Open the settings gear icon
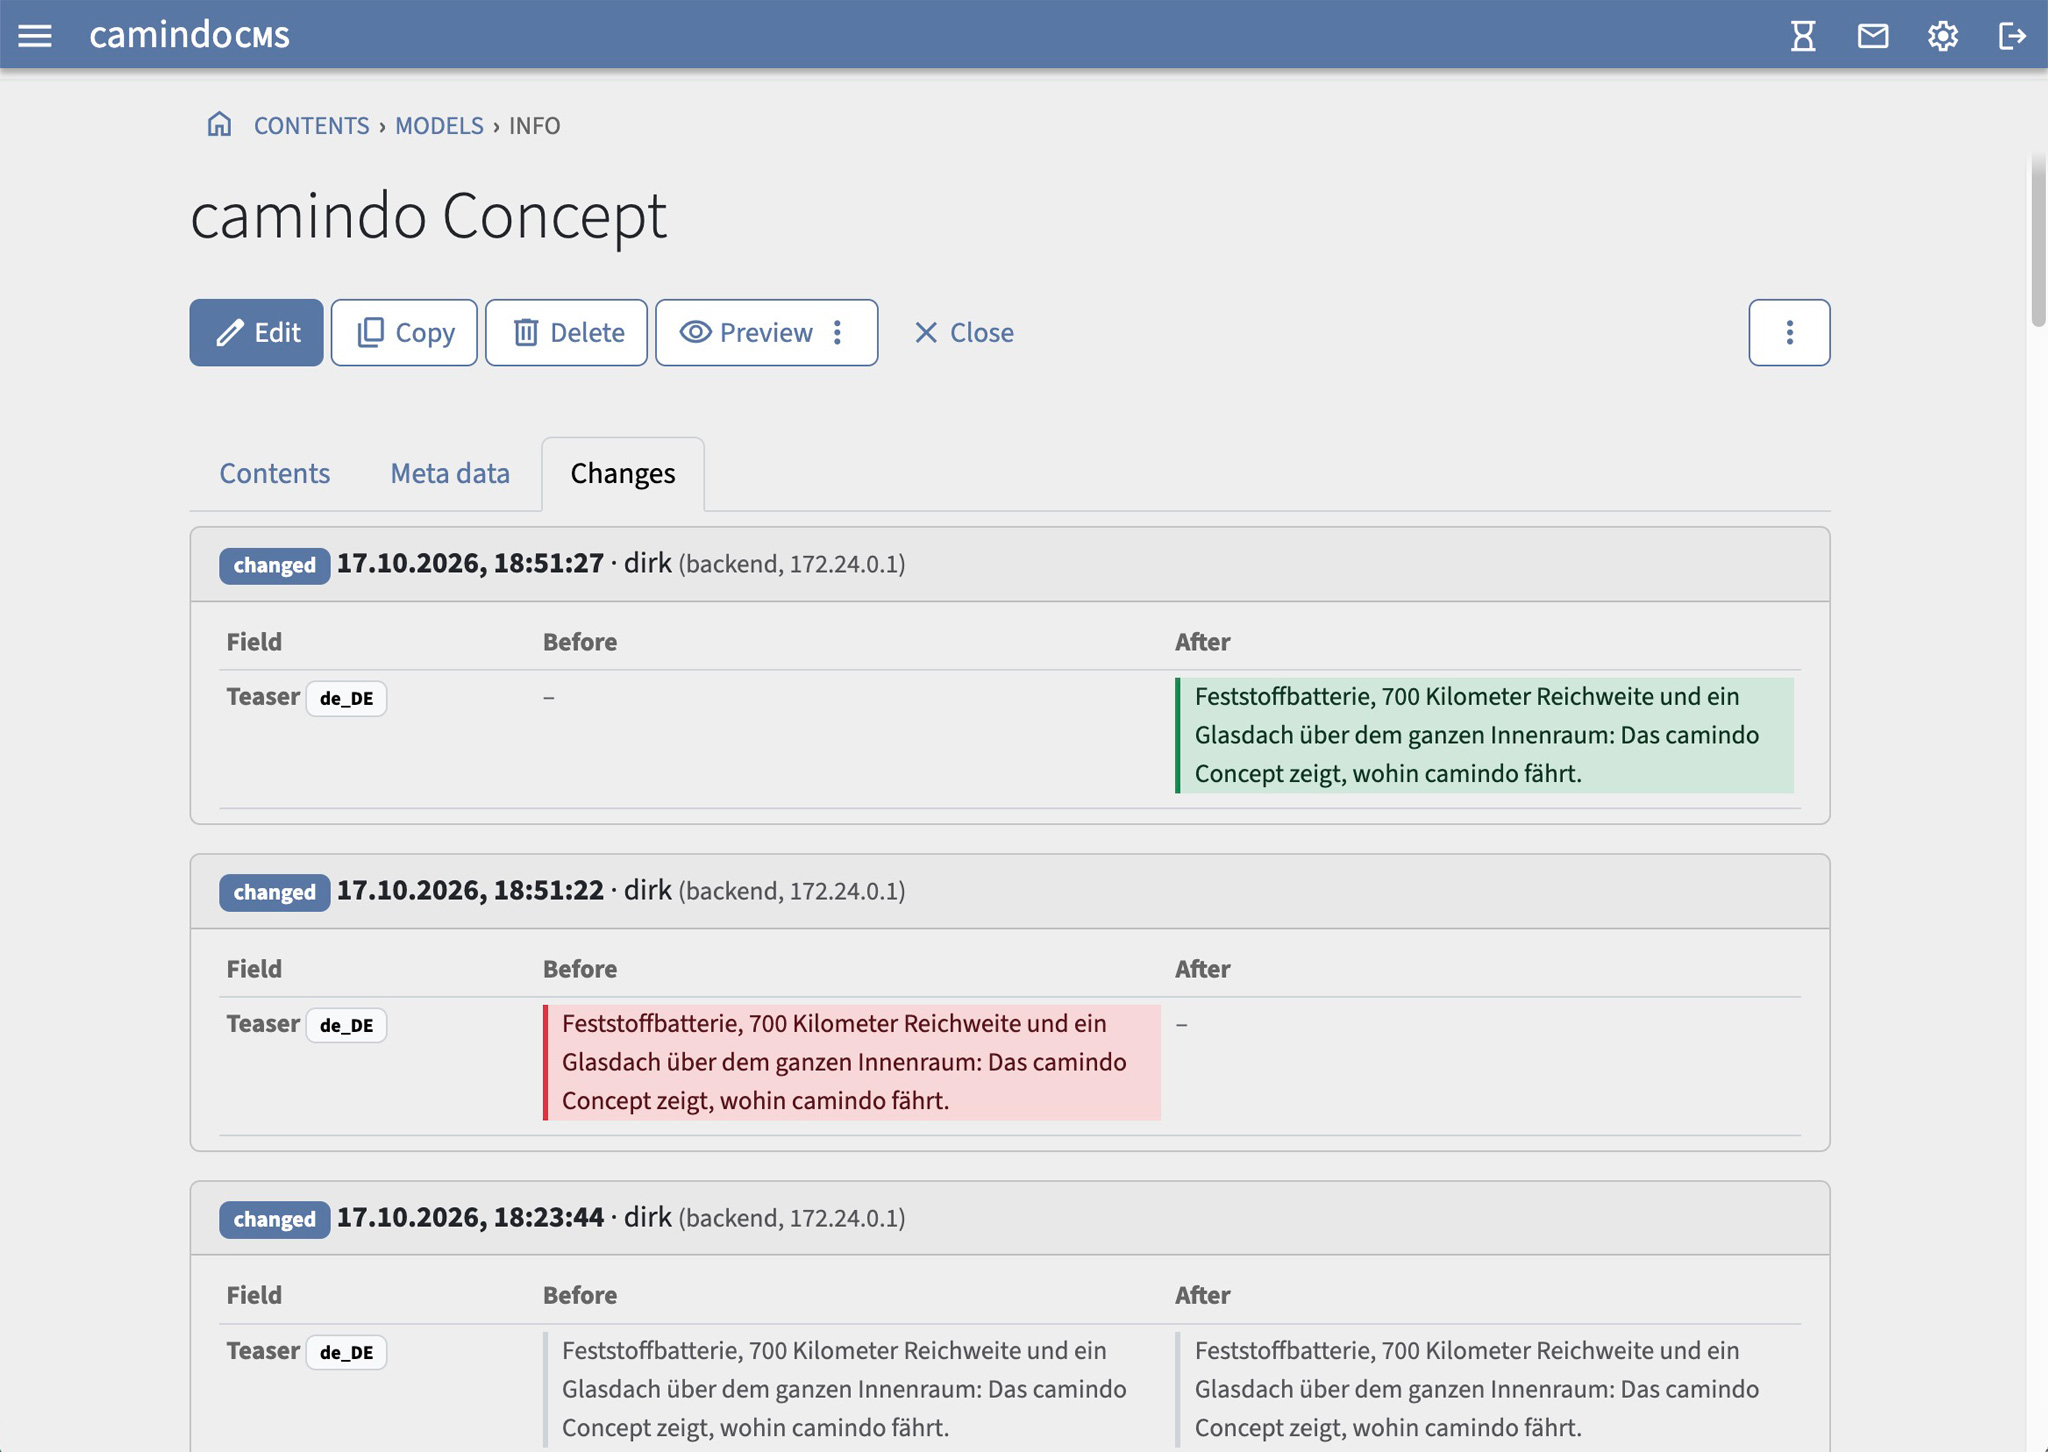 pyautogui.click(x=1943, y=36)
